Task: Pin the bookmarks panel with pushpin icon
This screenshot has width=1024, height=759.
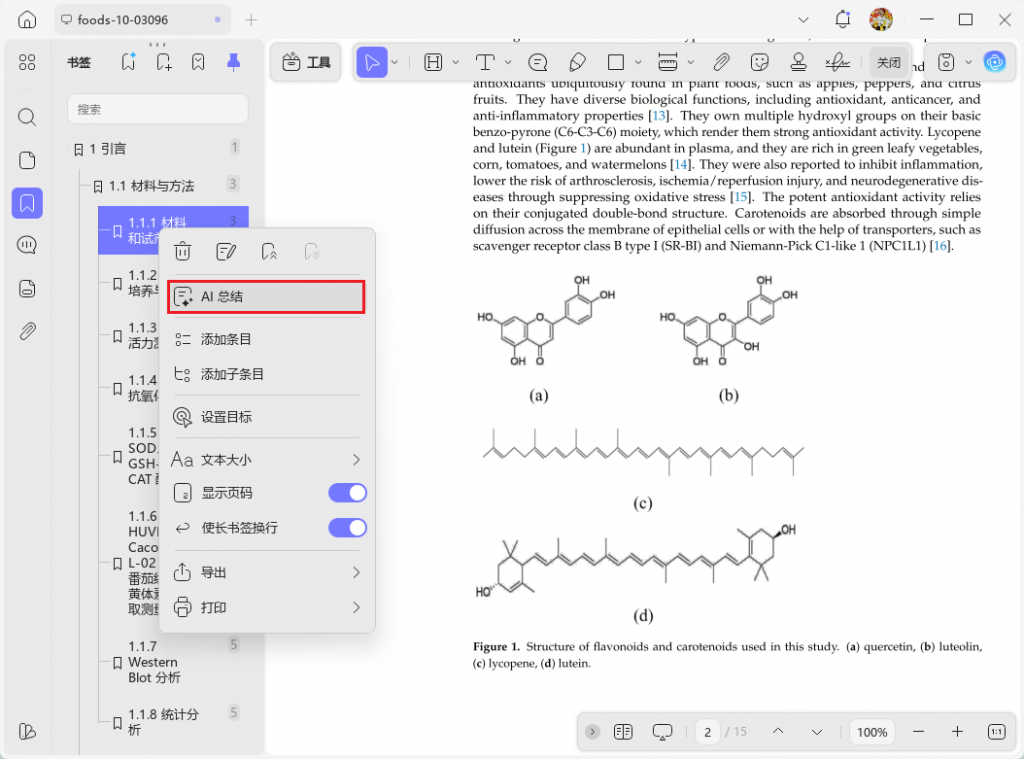Action: click(x=233, y=62)
